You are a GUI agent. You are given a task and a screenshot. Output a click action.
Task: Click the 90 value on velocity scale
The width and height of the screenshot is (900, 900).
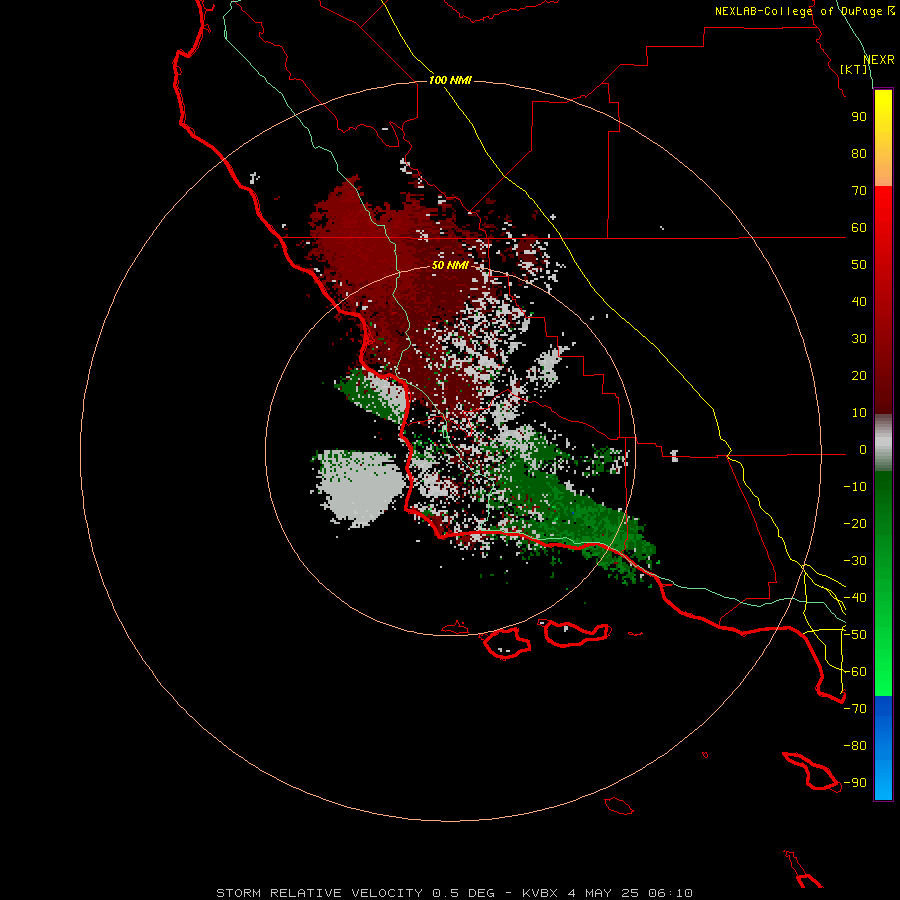[x=859, y=117]
